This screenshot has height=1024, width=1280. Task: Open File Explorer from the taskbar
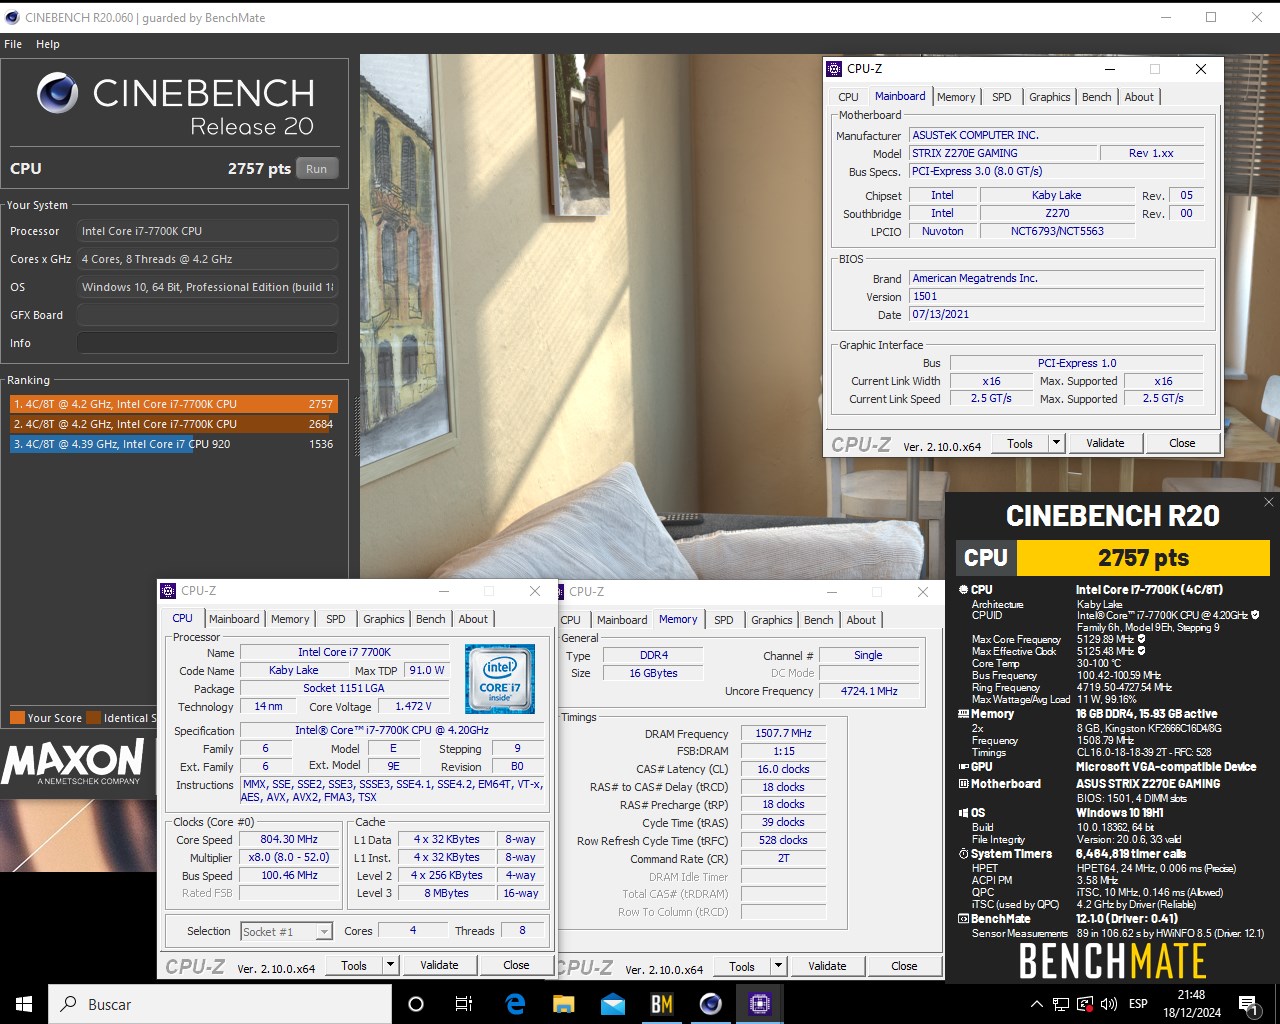(564, 1004)
